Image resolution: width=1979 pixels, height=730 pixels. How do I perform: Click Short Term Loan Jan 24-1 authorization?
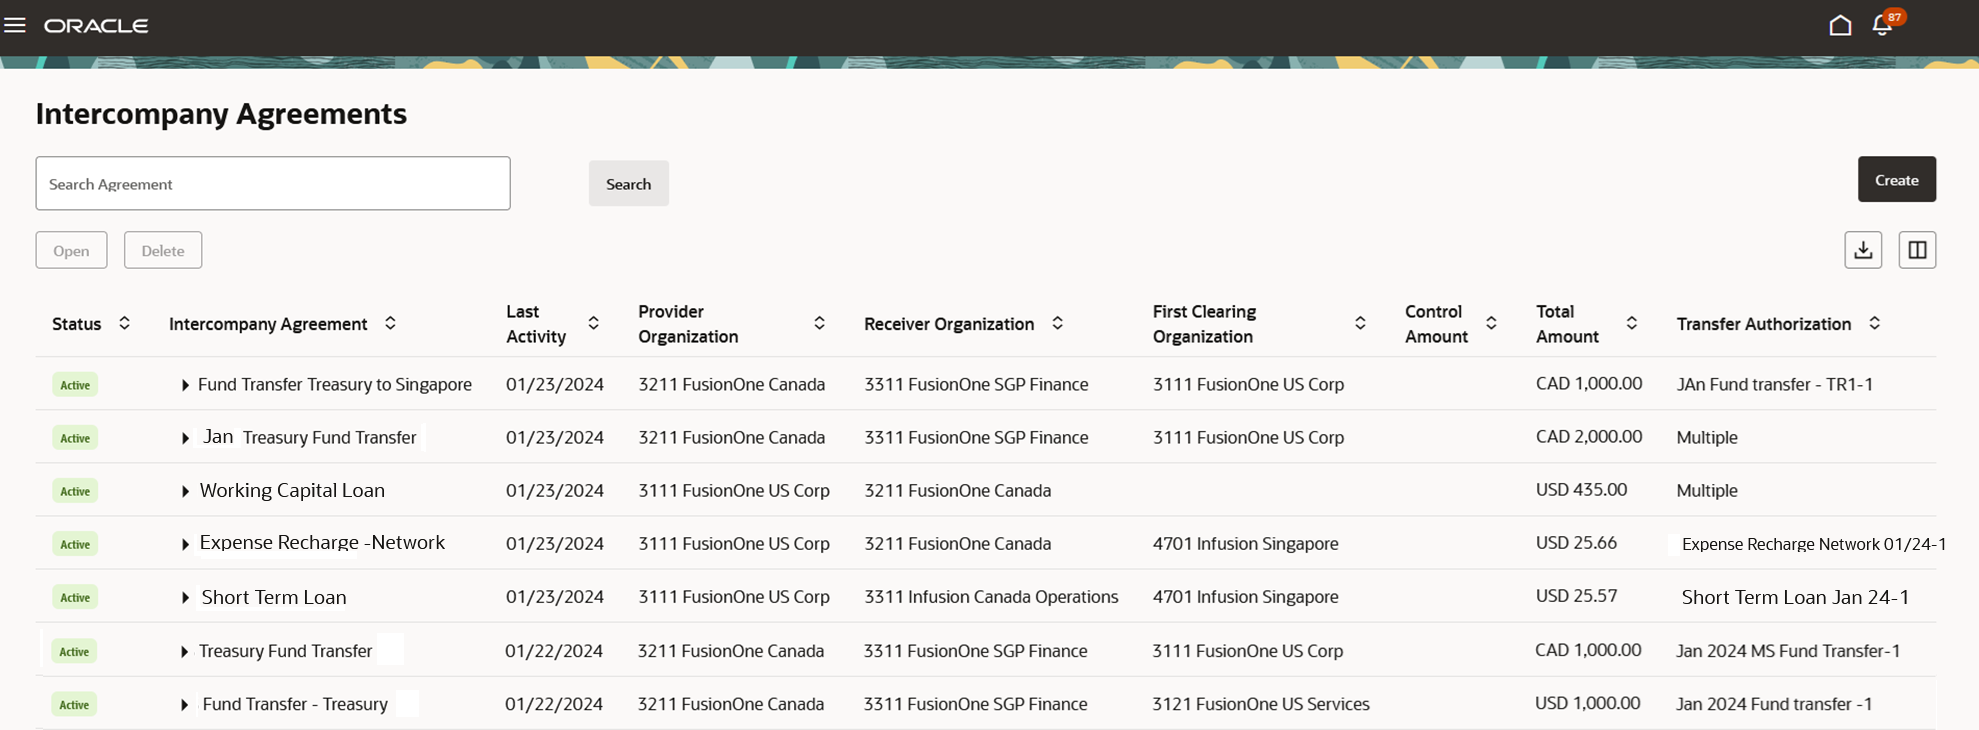coord(1795,597)
